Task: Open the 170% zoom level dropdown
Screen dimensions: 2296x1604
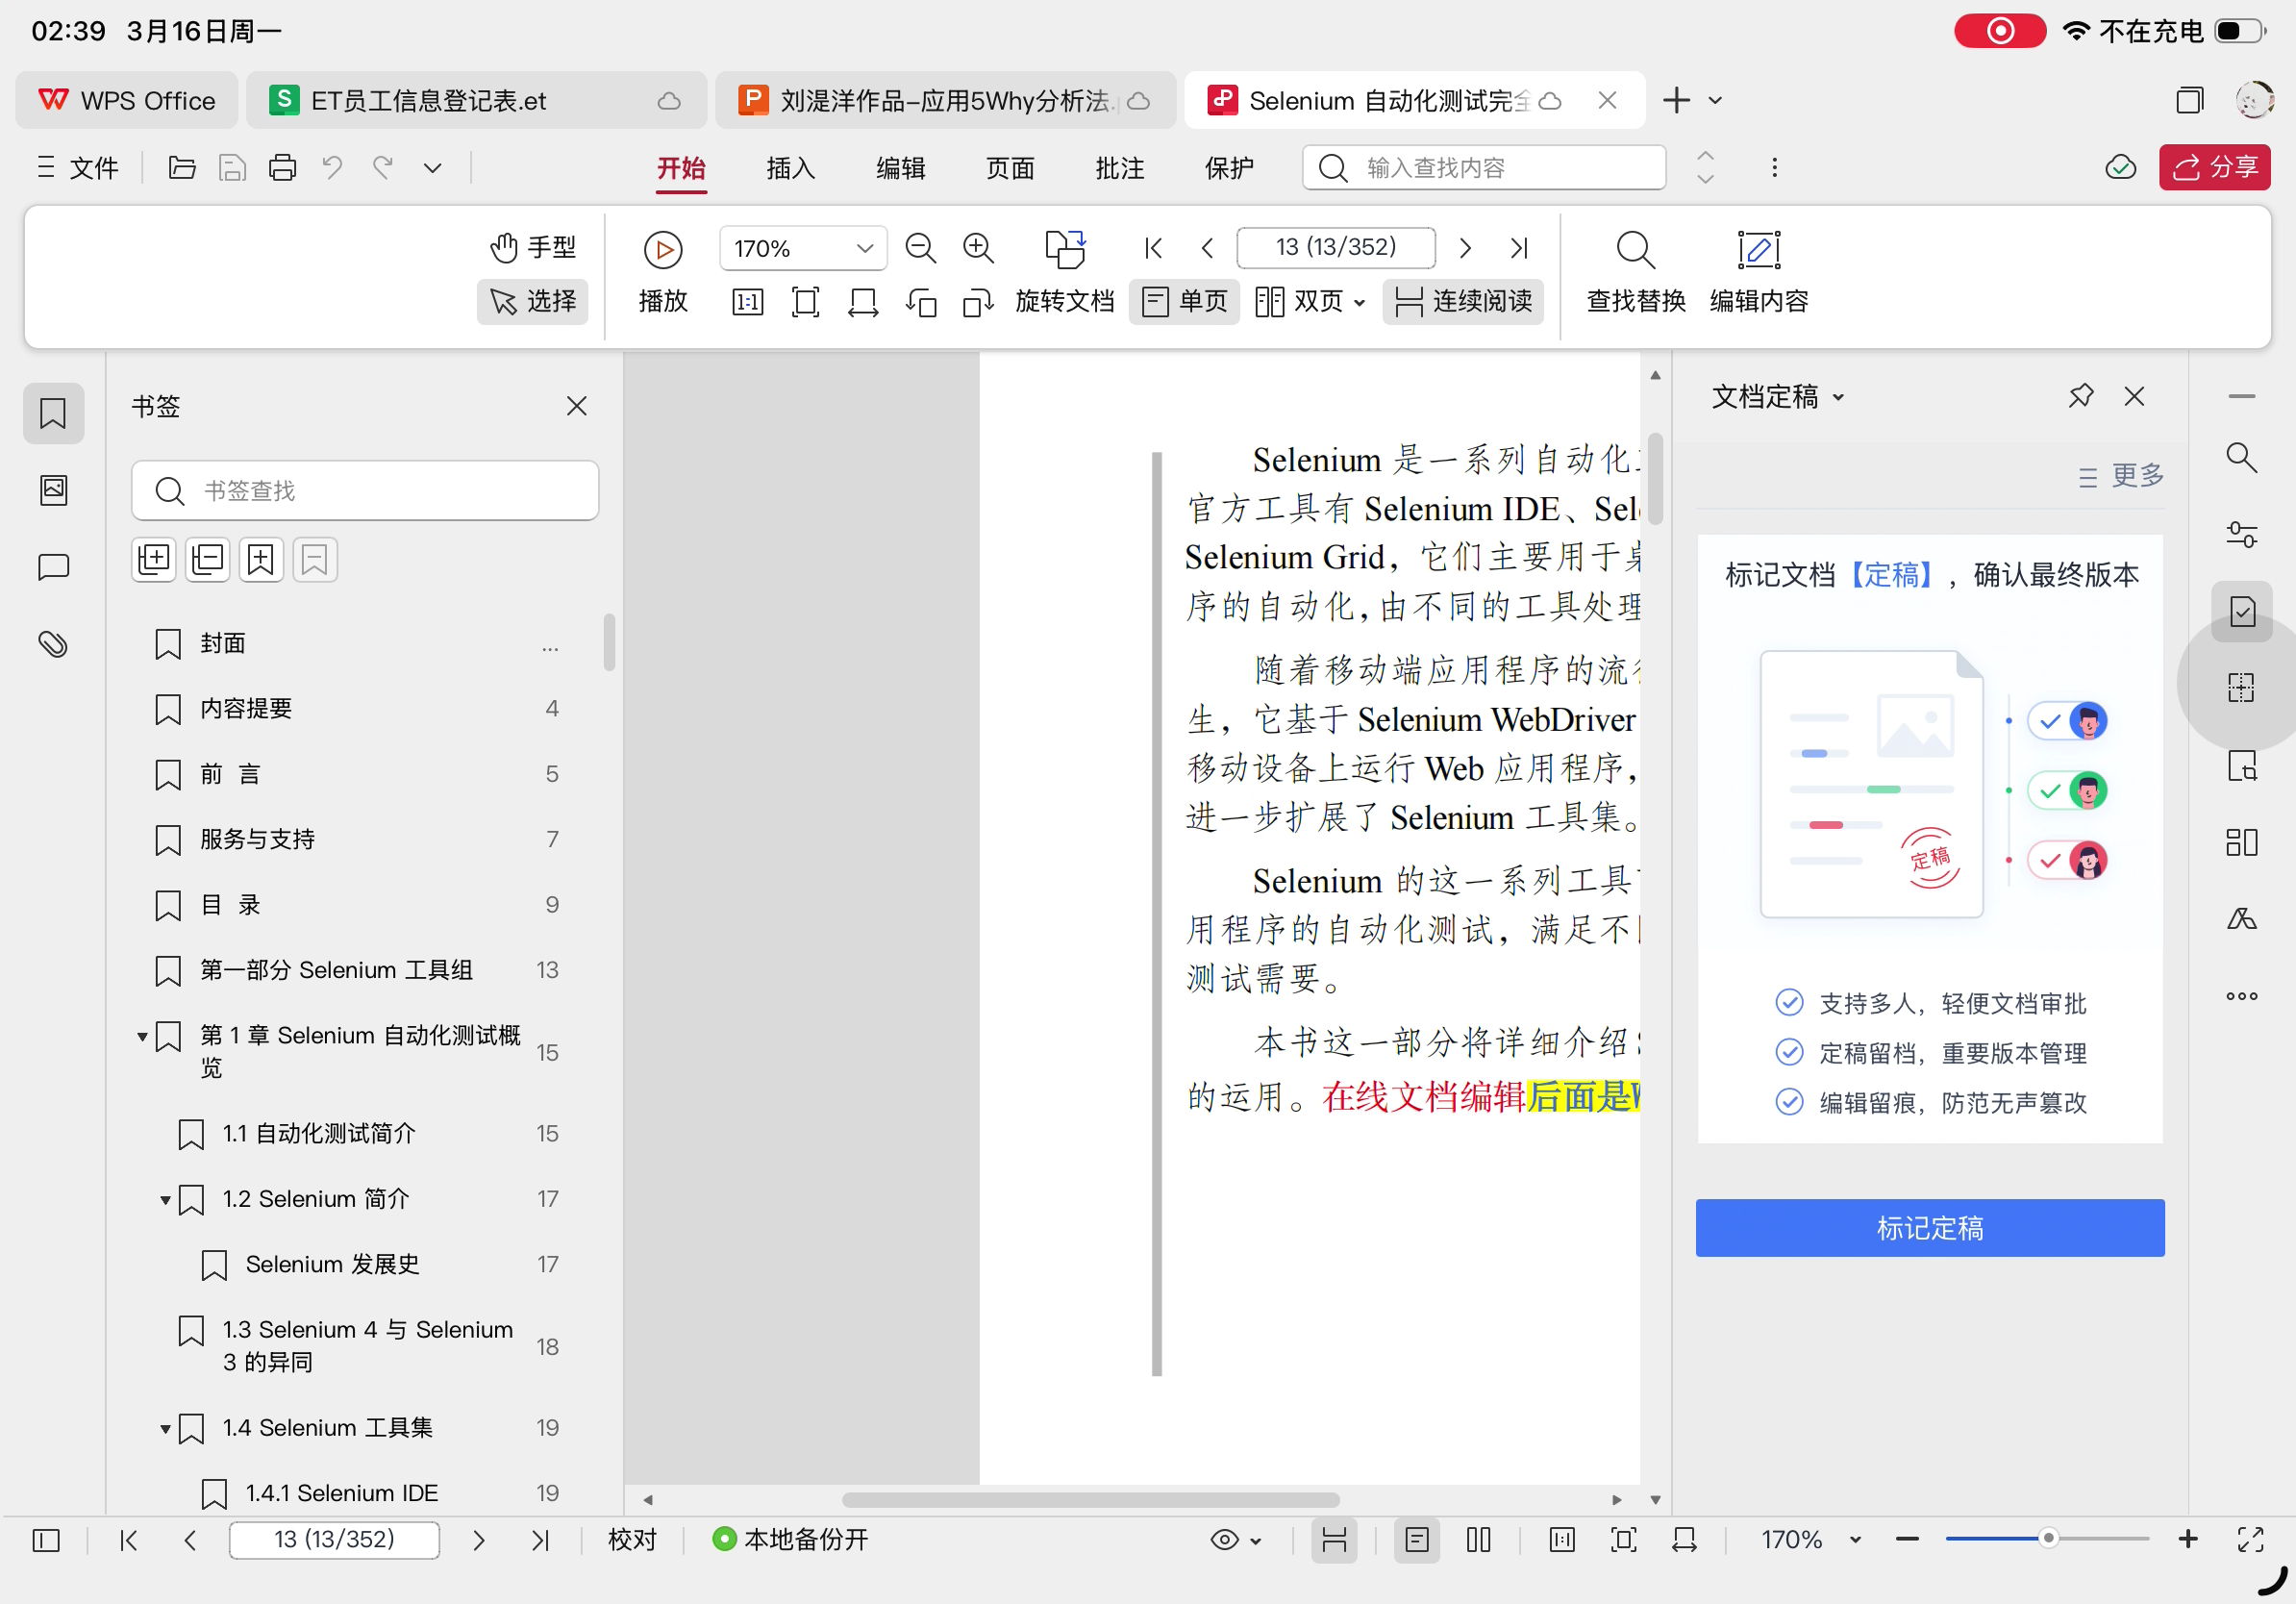Action: (864, 248)
